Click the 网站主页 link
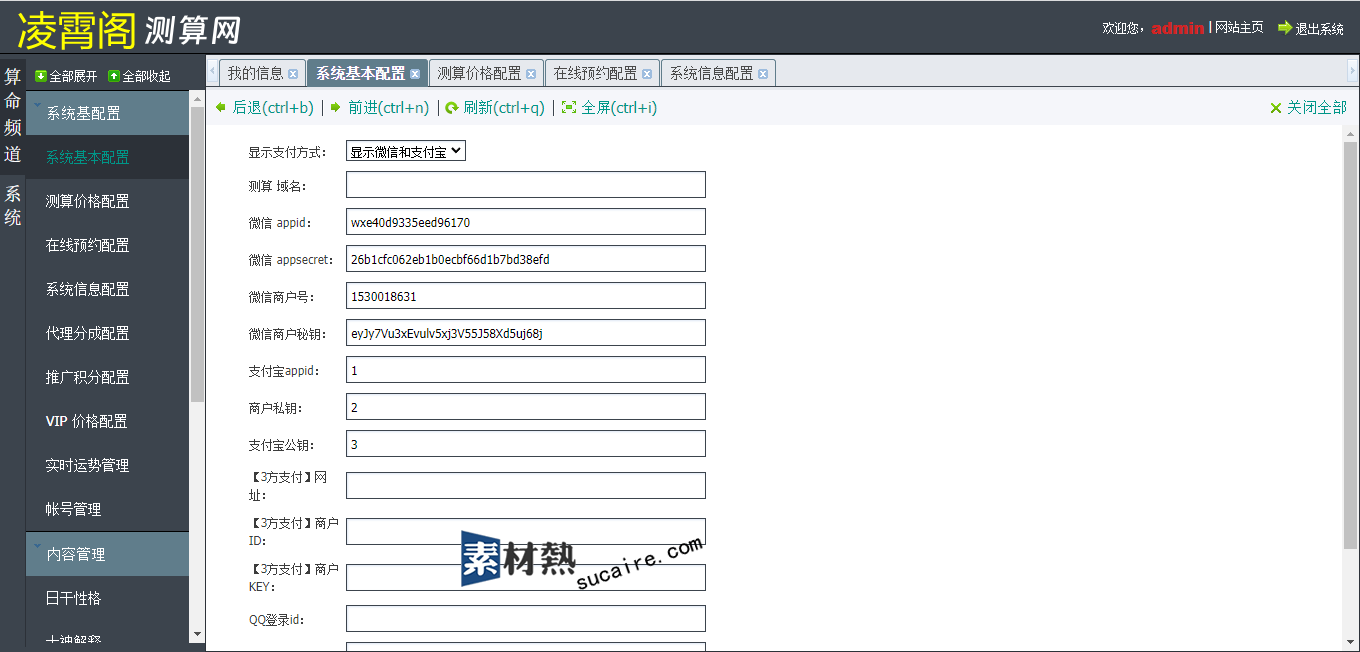Screen dimensions: 1360x652 [x=1239, y=28]
